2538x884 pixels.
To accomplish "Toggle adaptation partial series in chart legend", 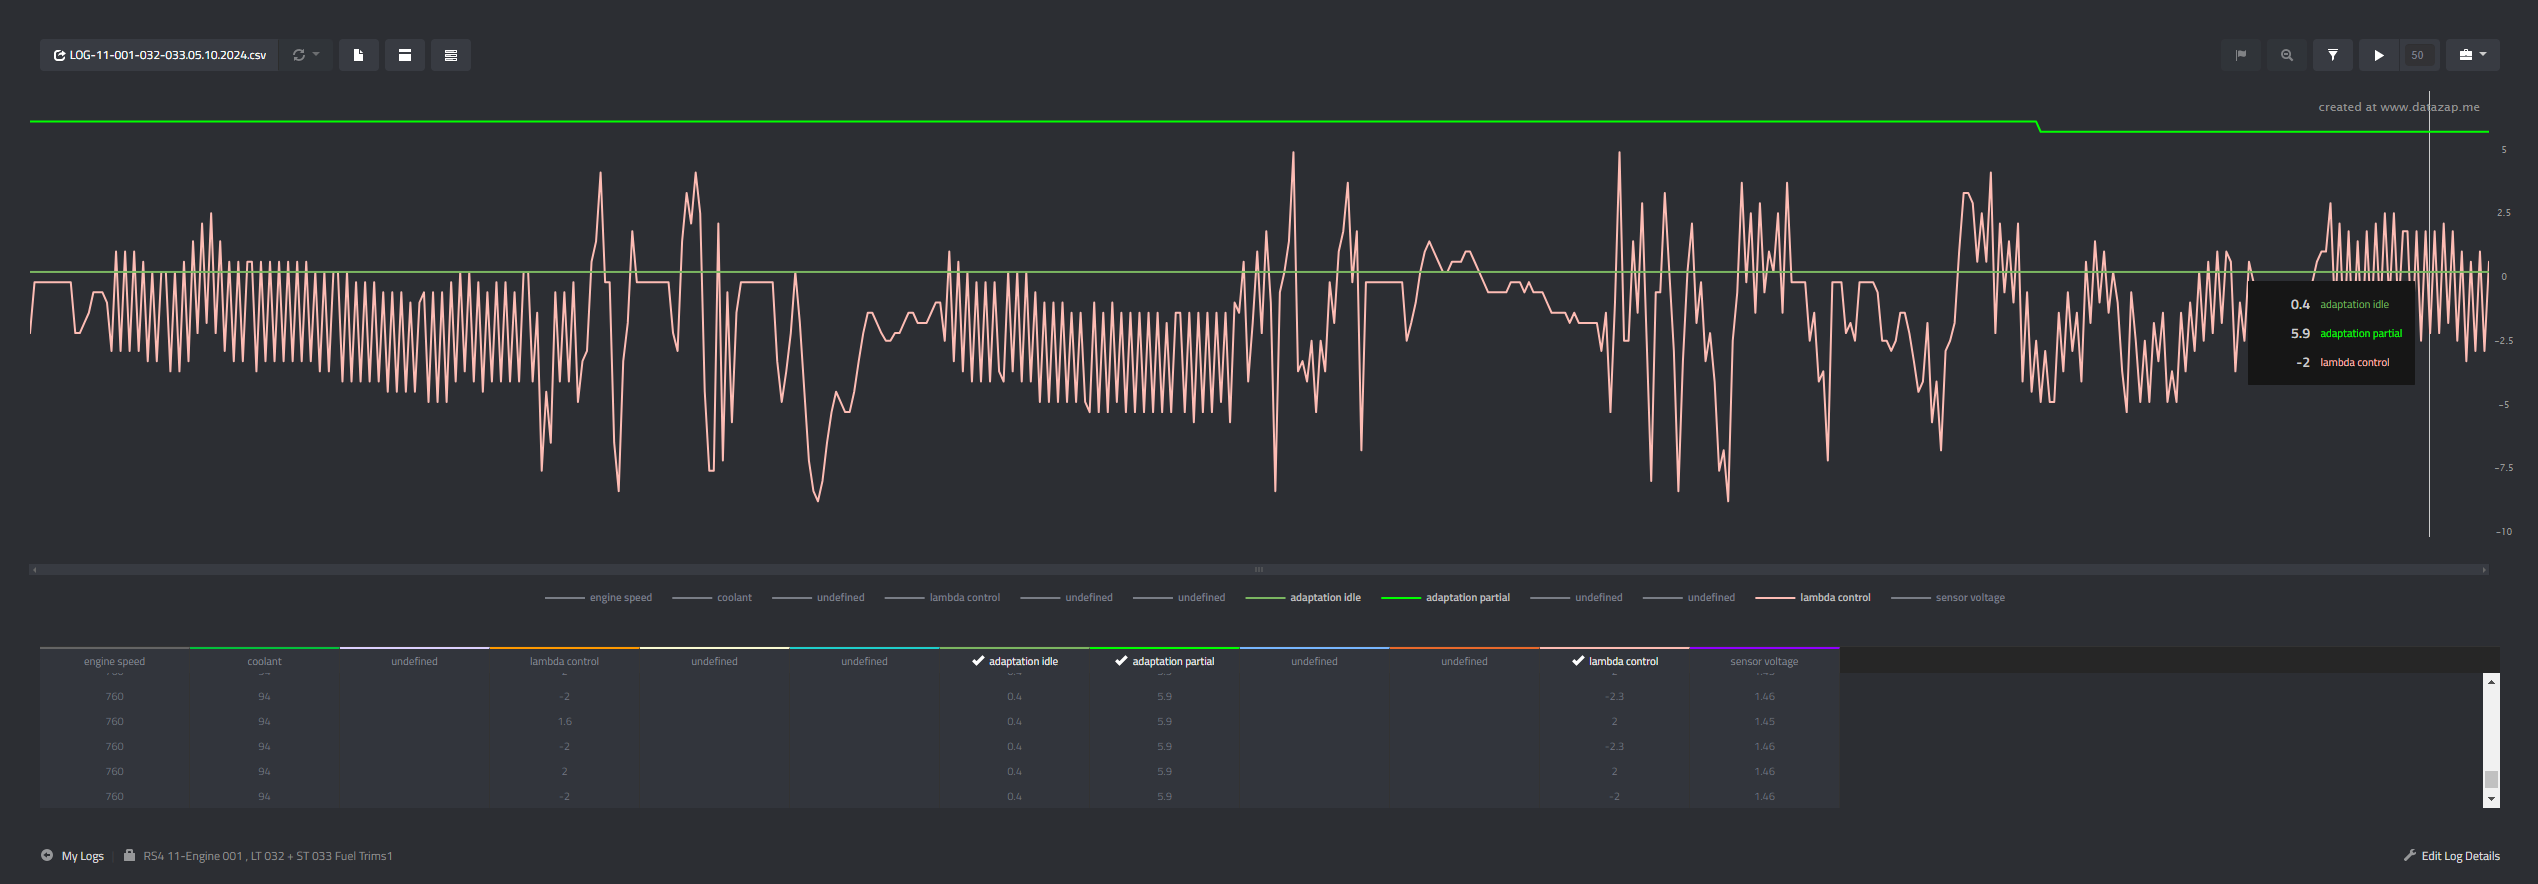I will click(1446, 598).
